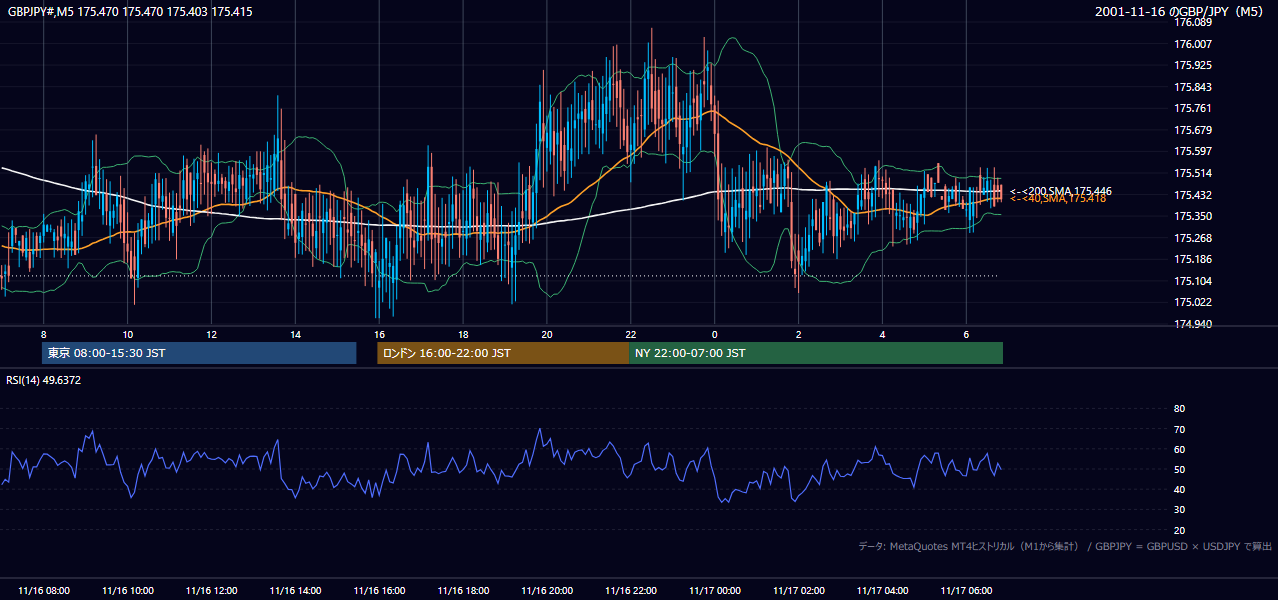Click the 11/17 02:00 time axis label
Viewport: 1278px width, 600px height.
798,591
